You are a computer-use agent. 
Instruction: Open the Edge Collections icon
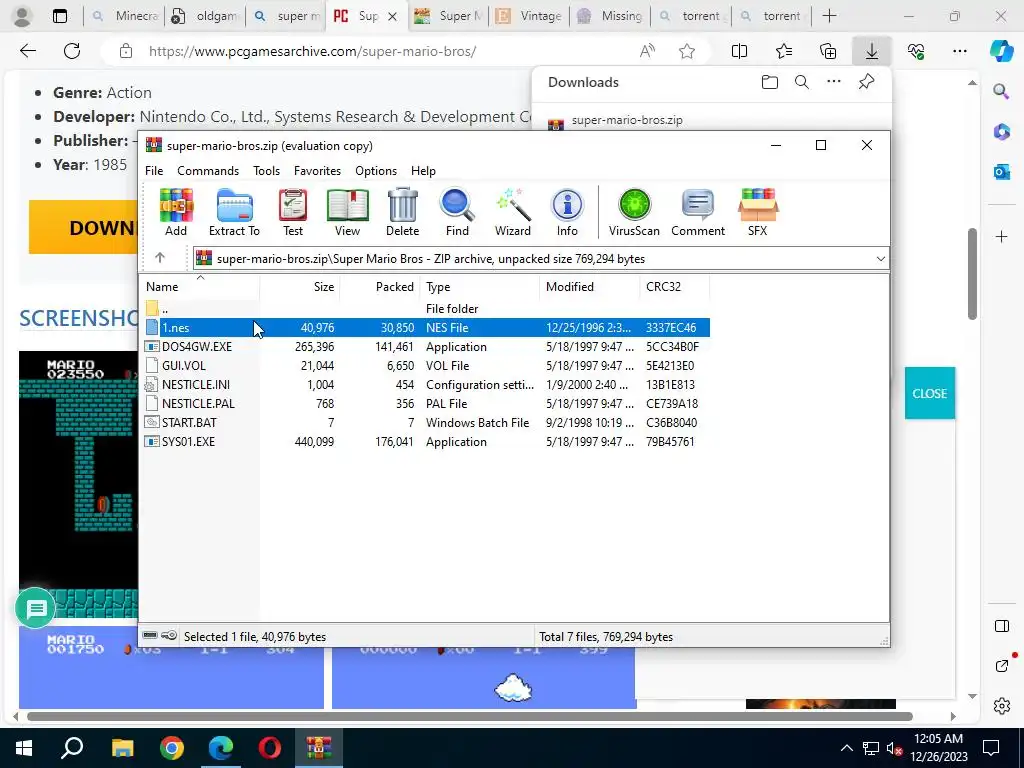(827, 51)
